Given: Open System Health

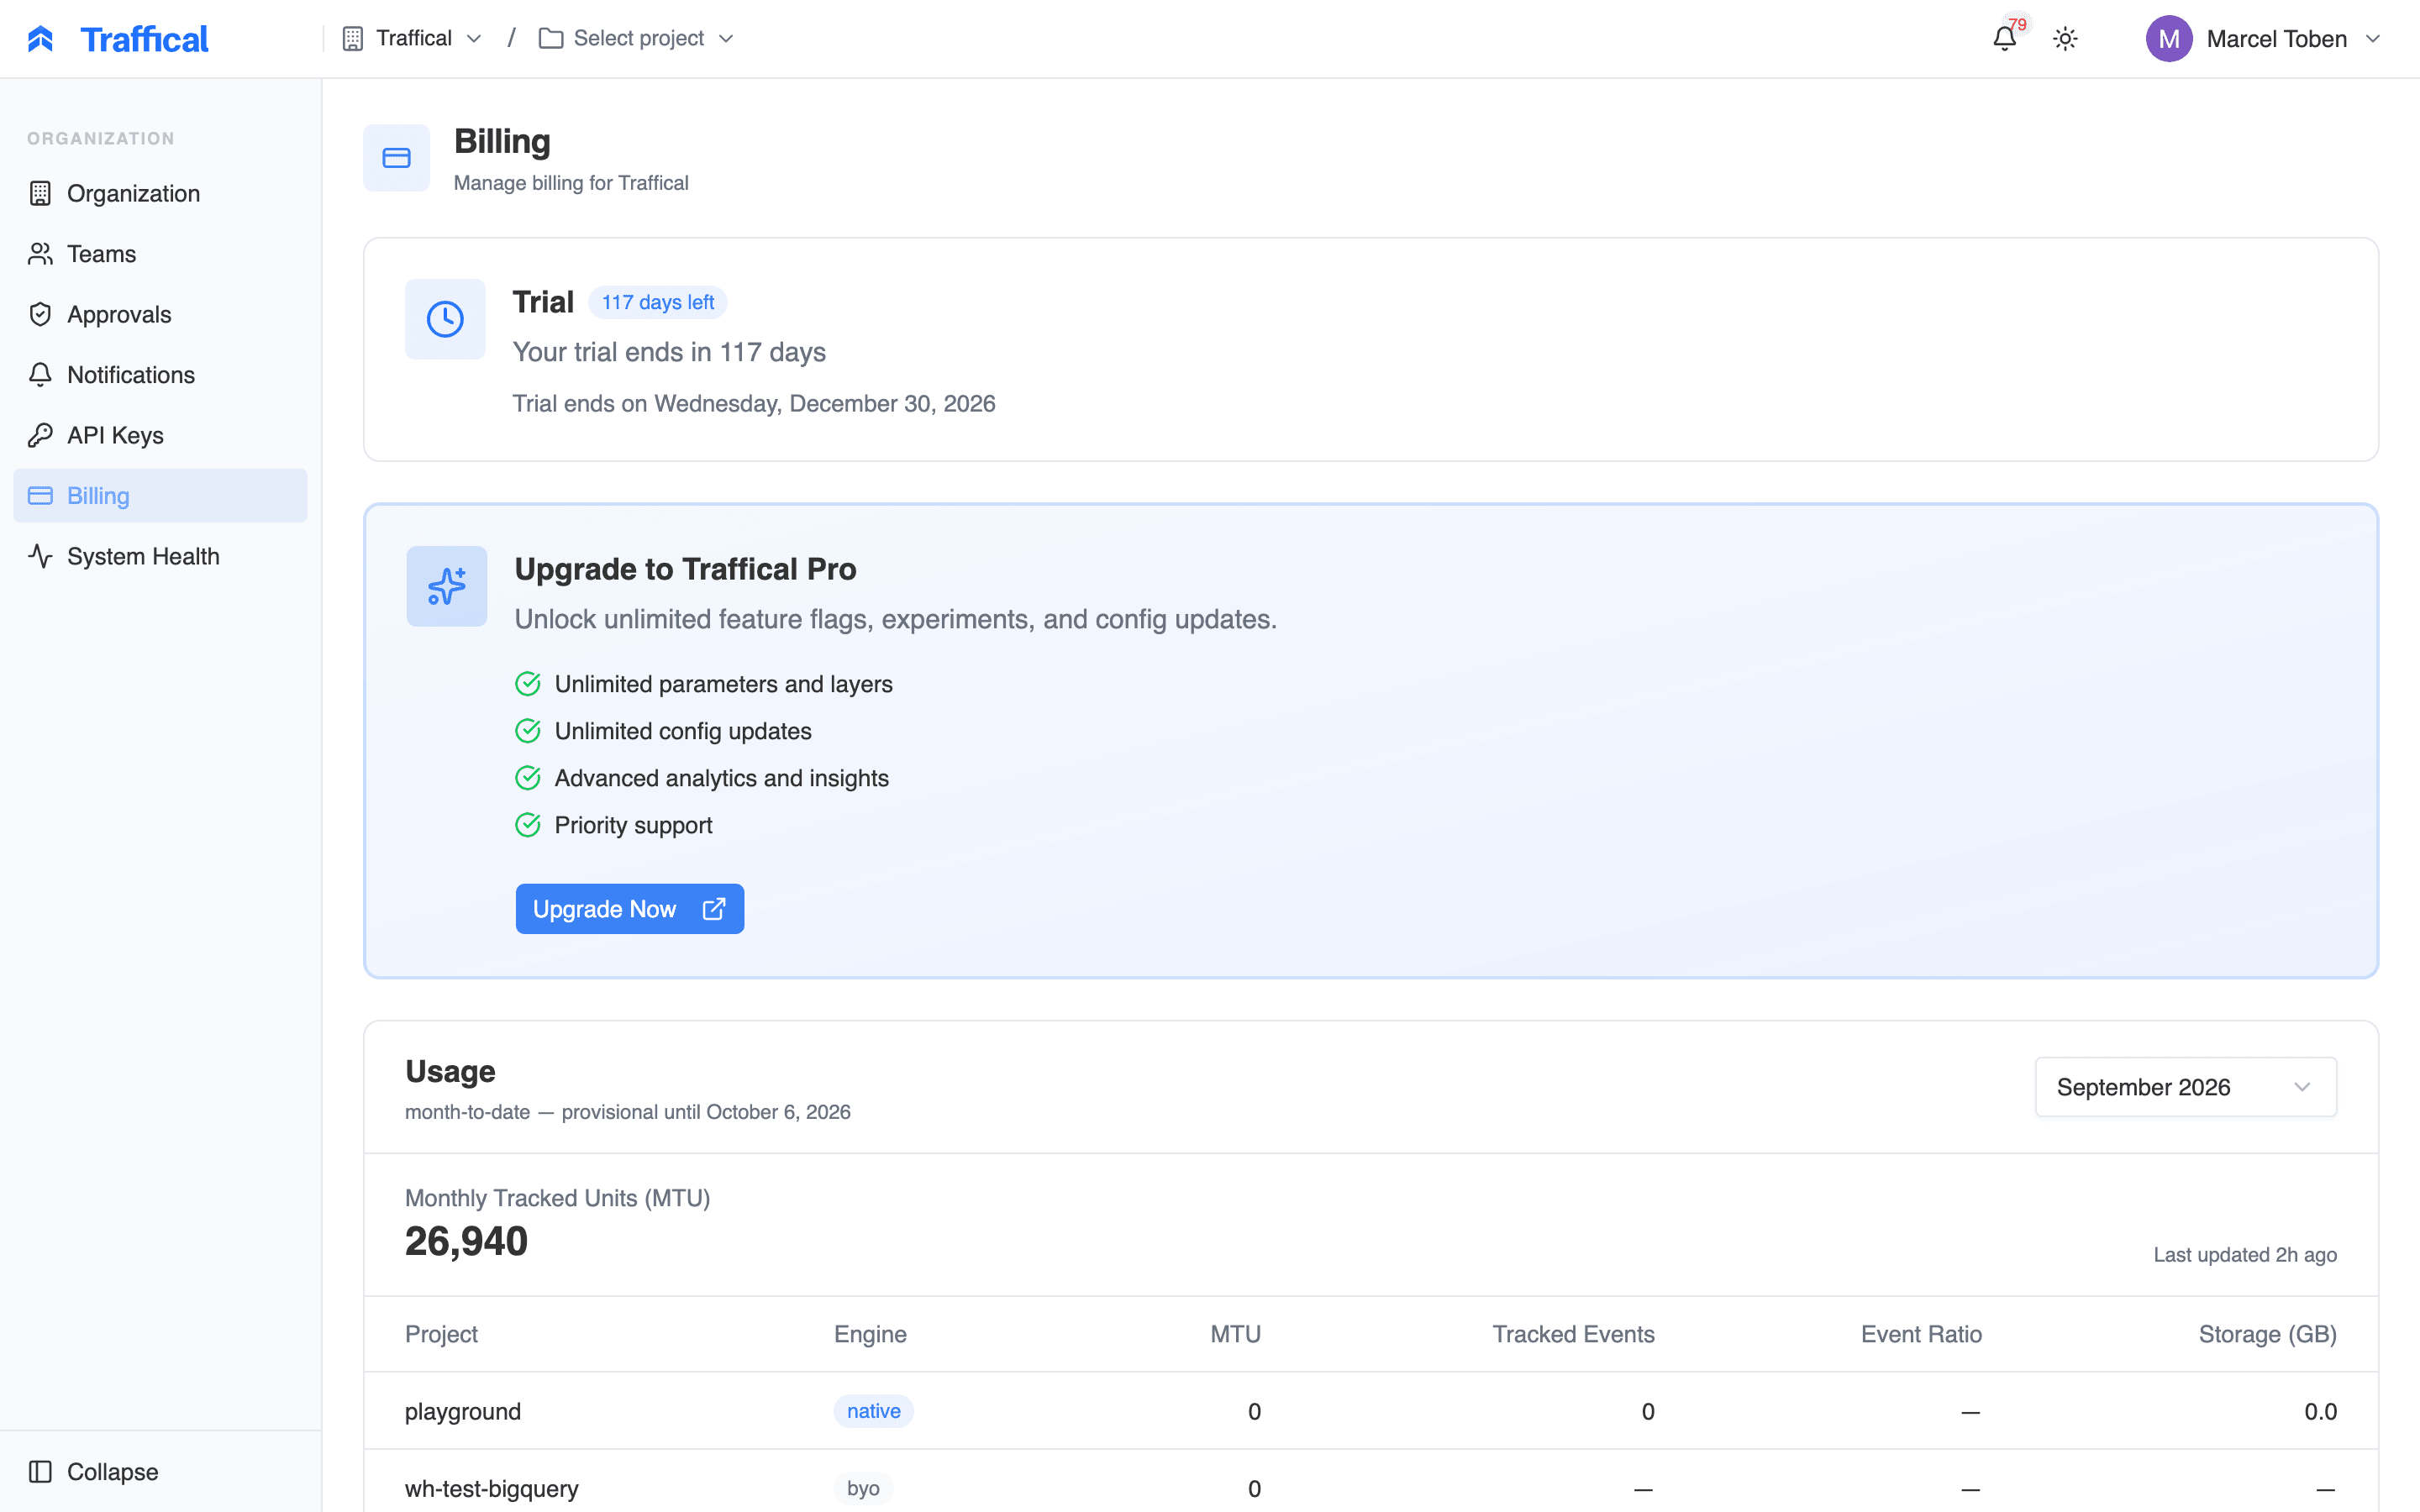Looking at the screenshot, I should (160, 556).
